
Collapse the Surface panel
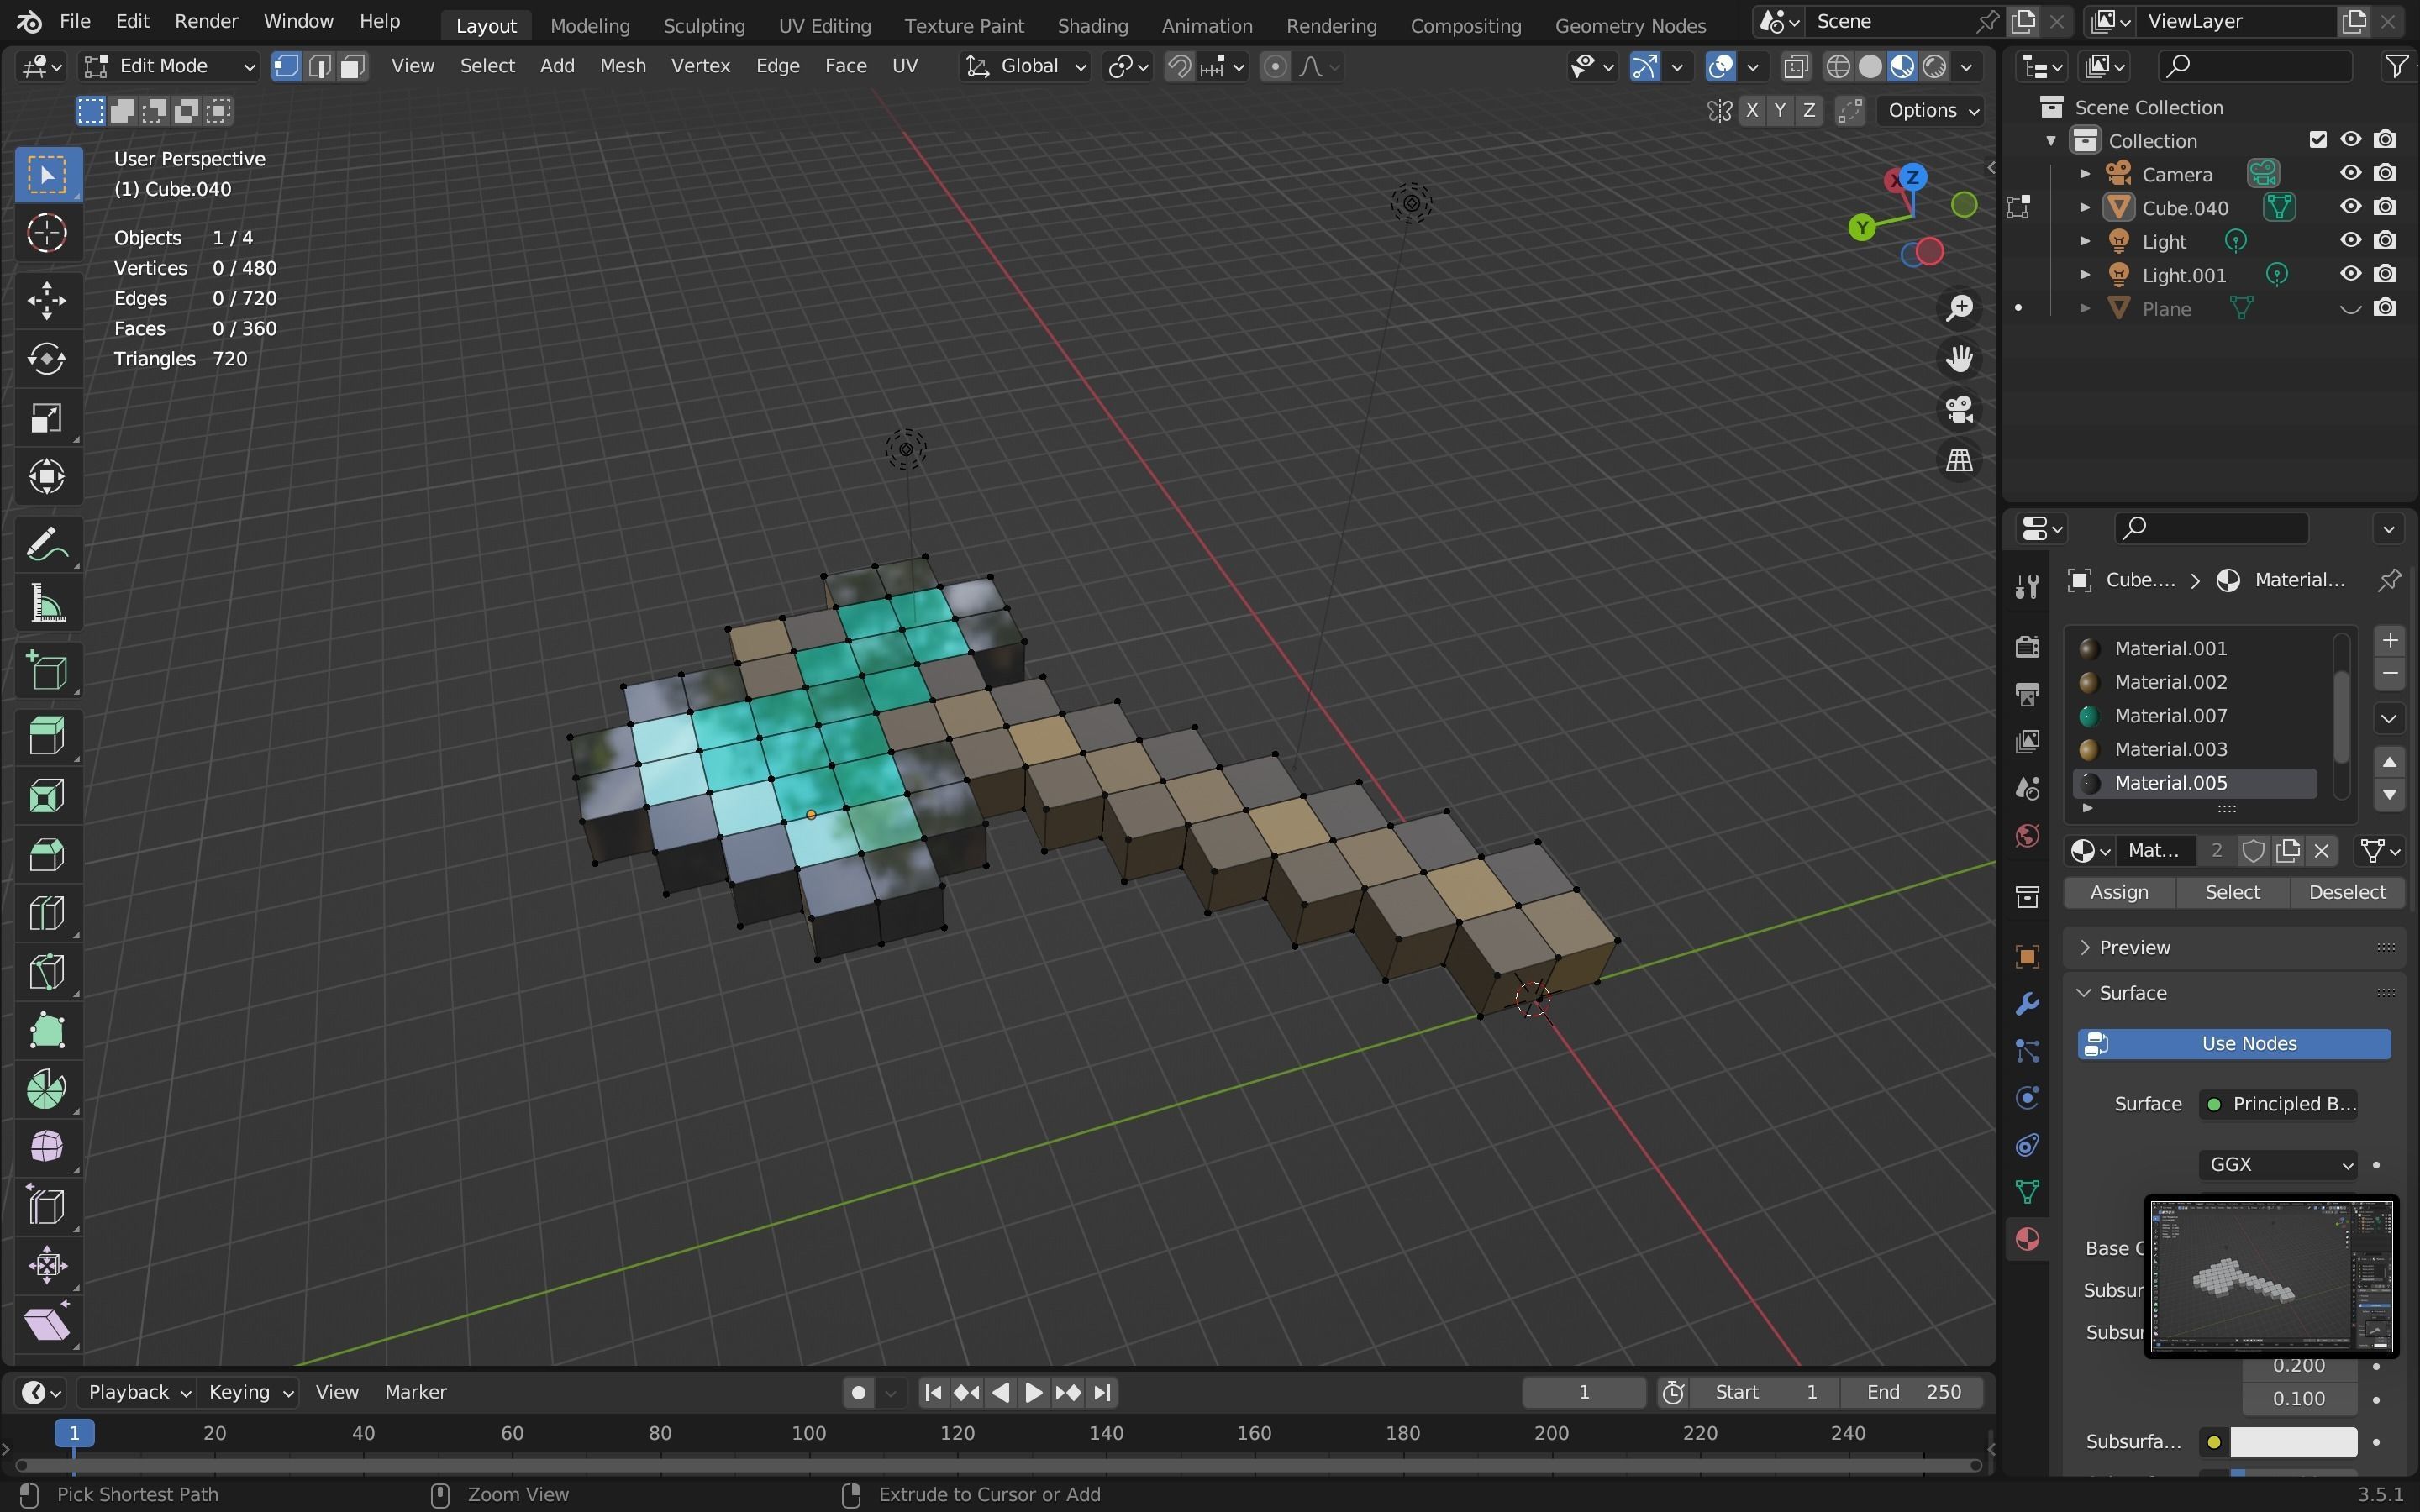pos(2132,992)
